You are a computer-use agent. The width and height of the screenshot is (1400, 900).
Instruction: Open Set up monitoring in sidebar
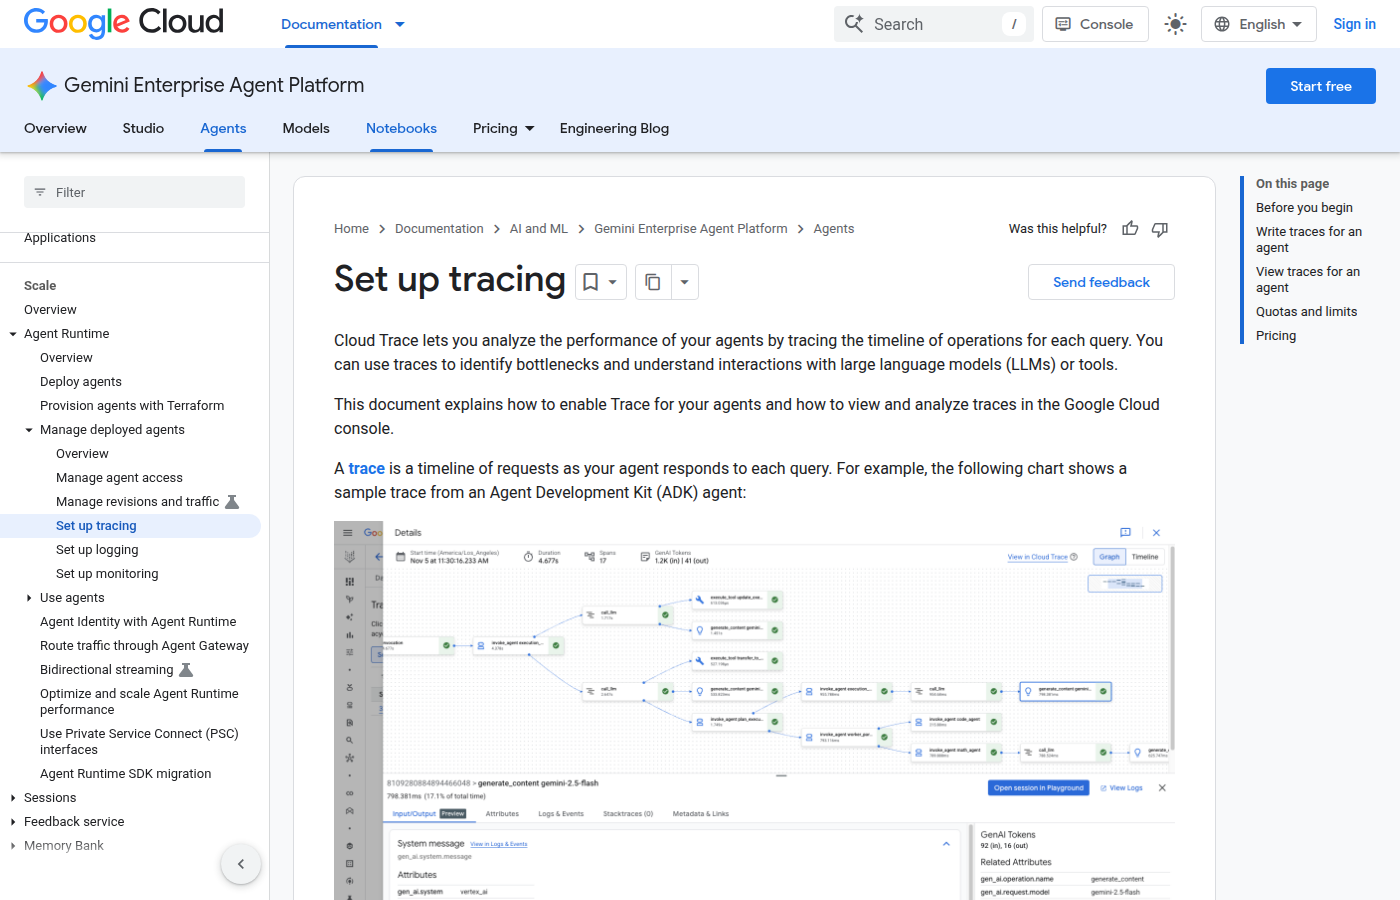[107, 574]
